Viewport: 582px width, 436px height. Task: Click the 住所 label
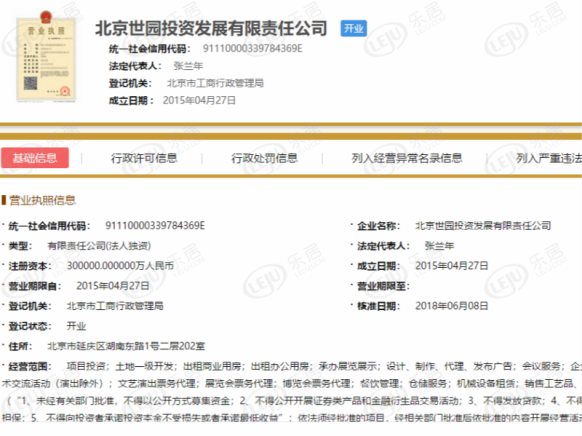pos(20,346)
